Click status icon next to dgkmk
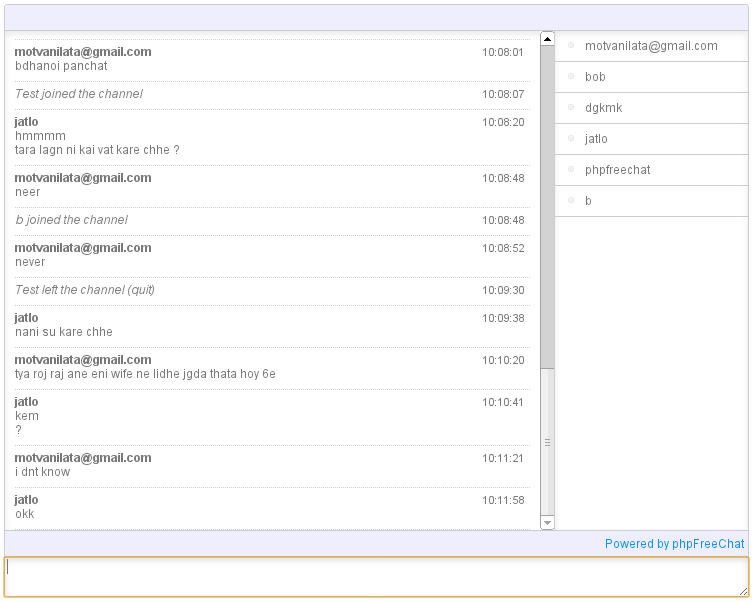The image size is (752, 602). click(x=571, y=107)
